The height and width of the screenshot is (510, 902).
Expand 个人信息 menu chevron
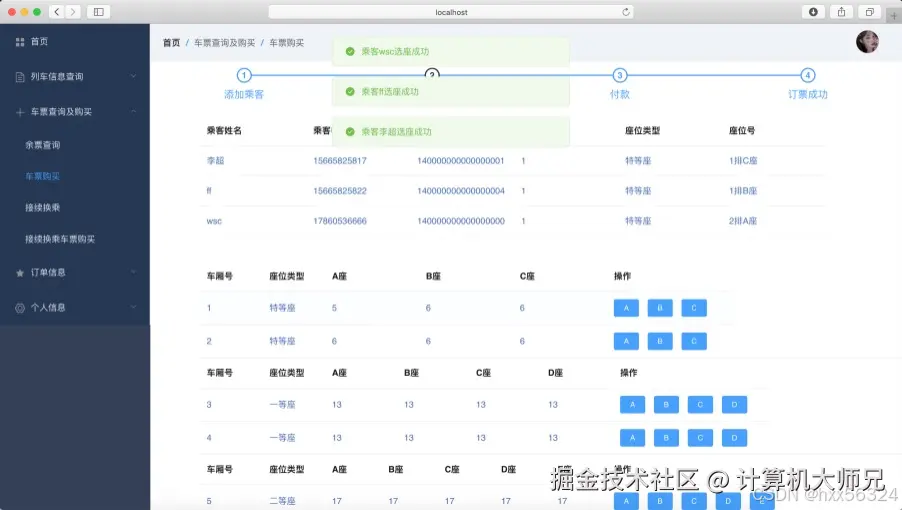click(x=133, y=307)
